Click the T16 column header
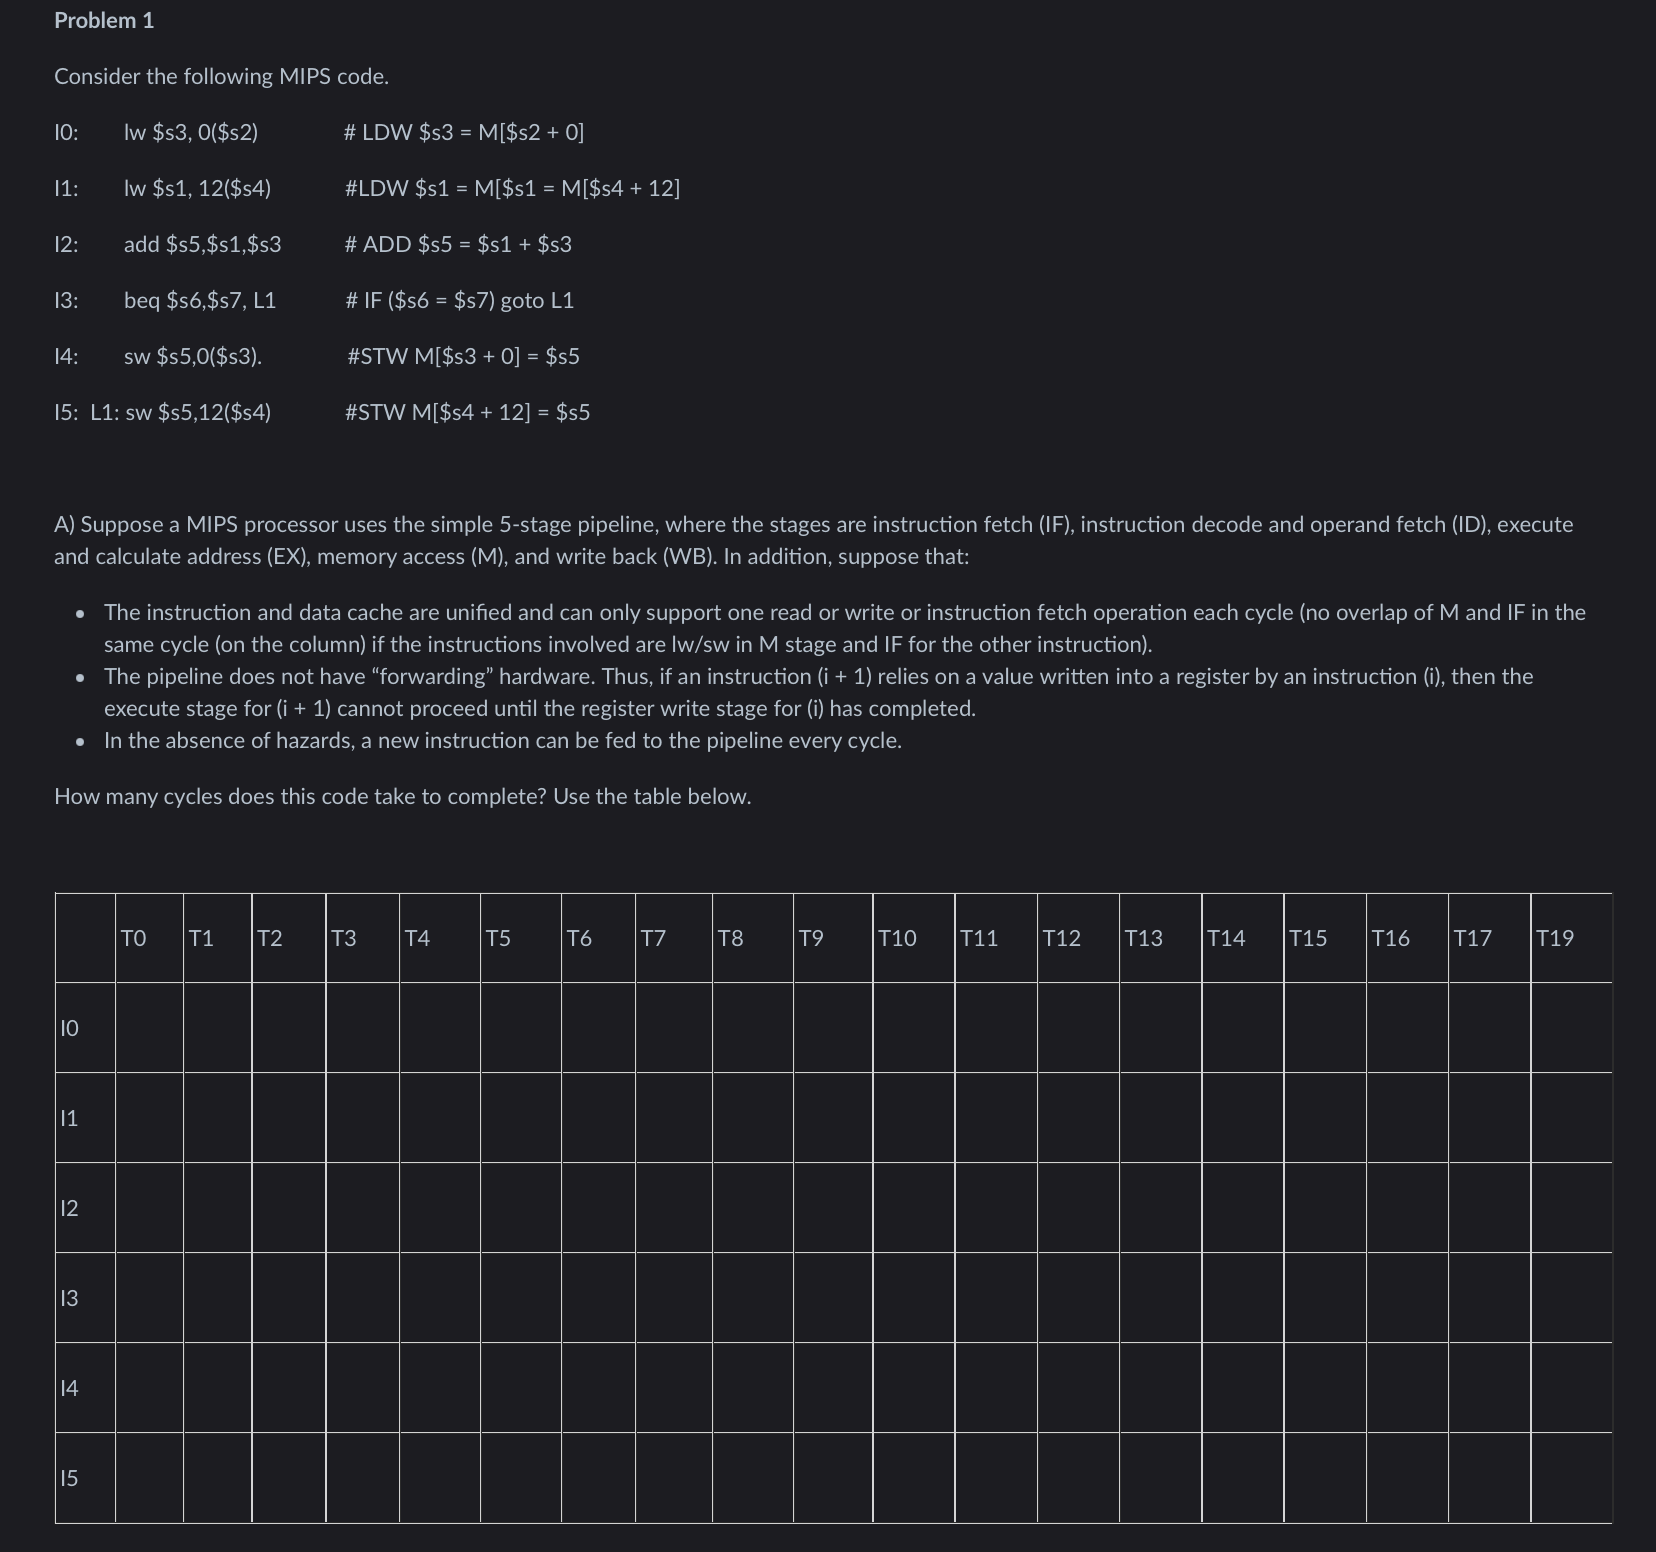 tap(1407, 938)
